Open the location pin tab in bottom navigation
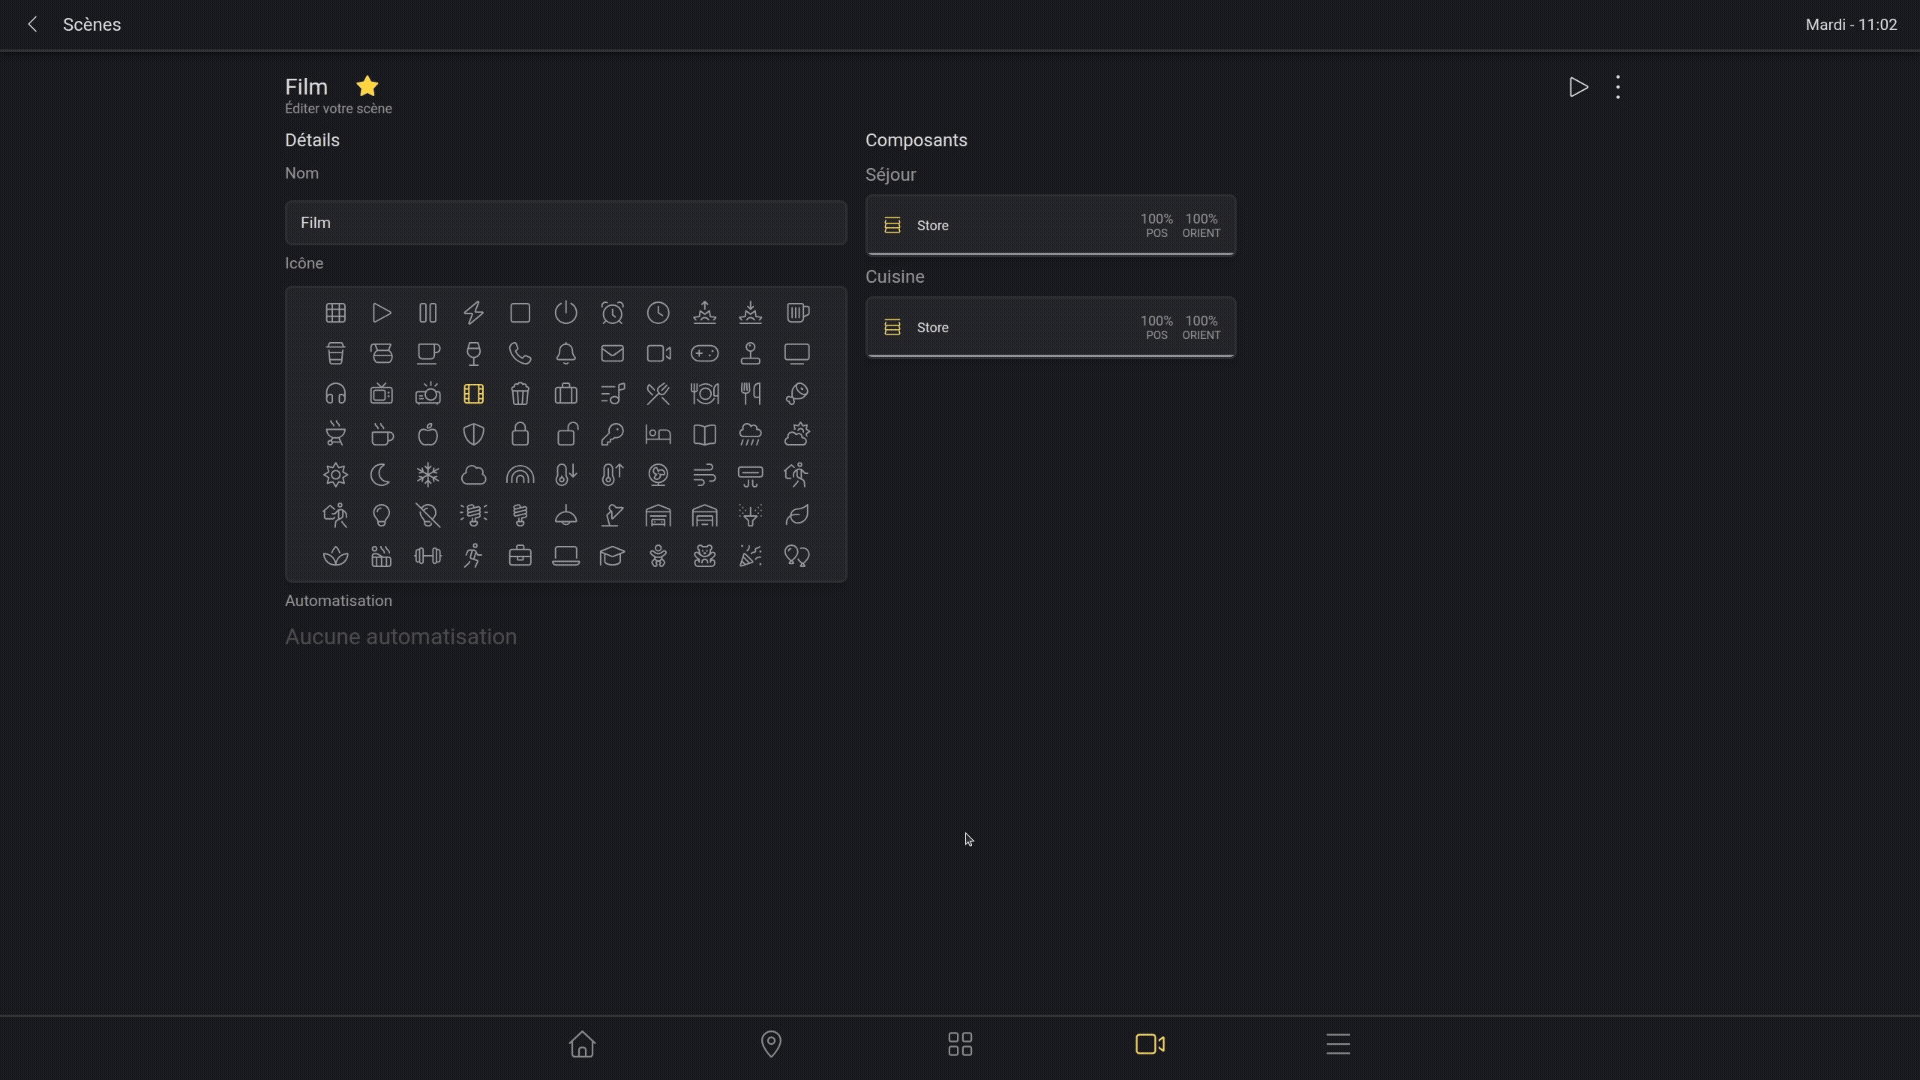The height and width of the screenshot is (1080, 1920). click(x=771, y=1044)
